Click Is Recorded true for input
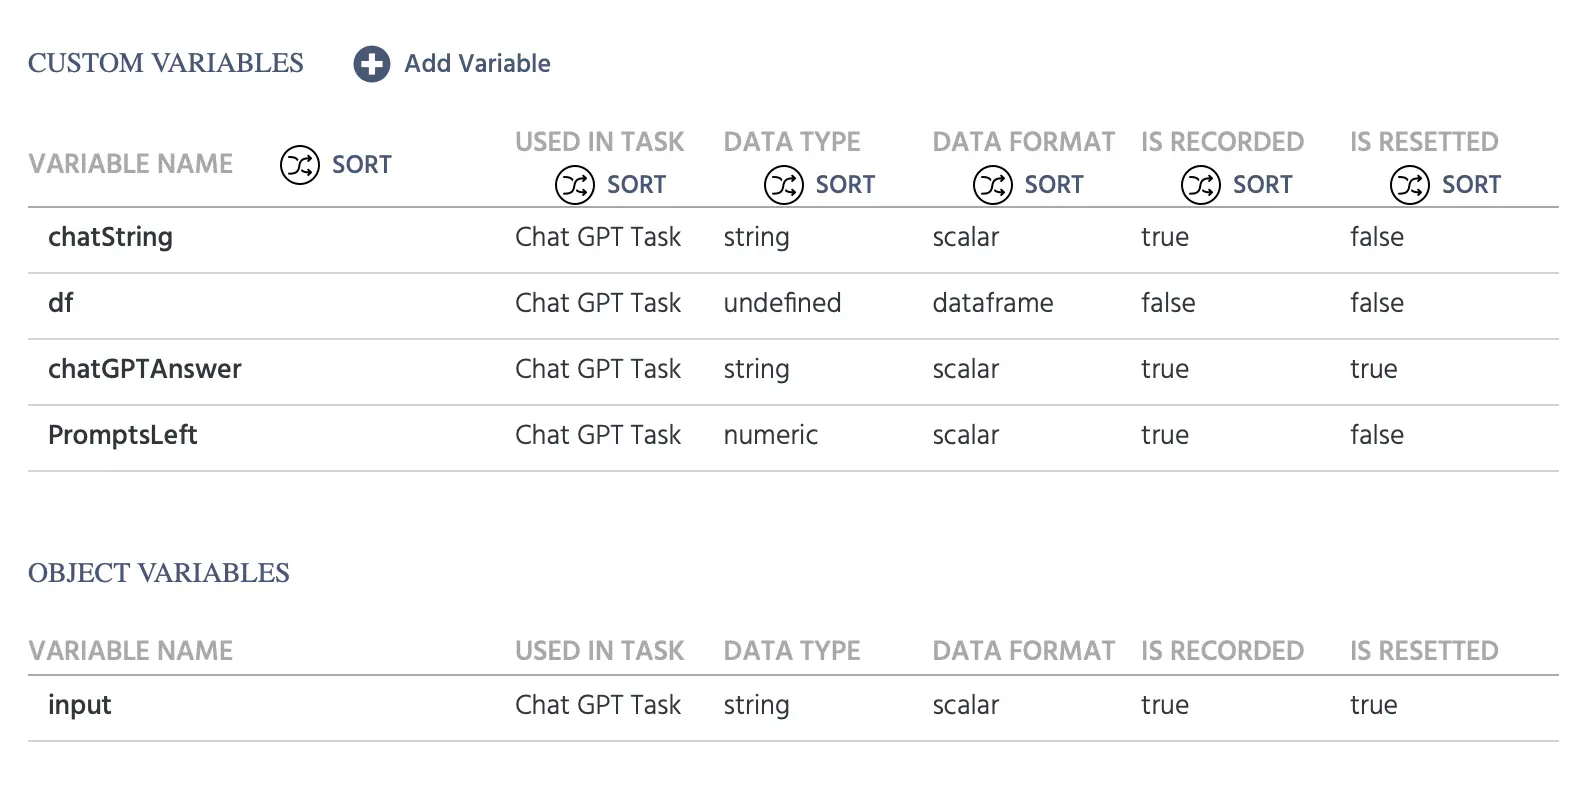The height and width of the screenshot is (804, 1596). point(1165,705)
